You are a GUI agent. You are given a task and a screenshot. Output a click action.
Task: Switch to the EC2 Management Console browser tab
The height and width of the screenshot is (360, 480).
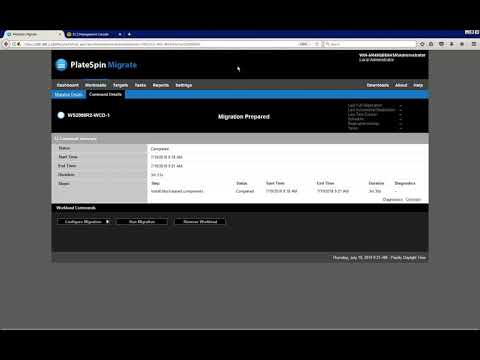pyautogui.click(x=90, y=34)
